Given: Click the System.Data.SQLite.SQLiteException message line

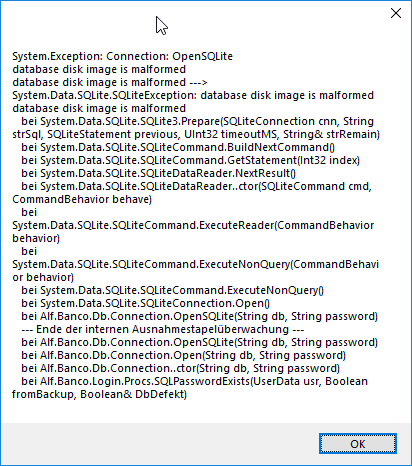Looking at the screenshot, I should 193,95.
